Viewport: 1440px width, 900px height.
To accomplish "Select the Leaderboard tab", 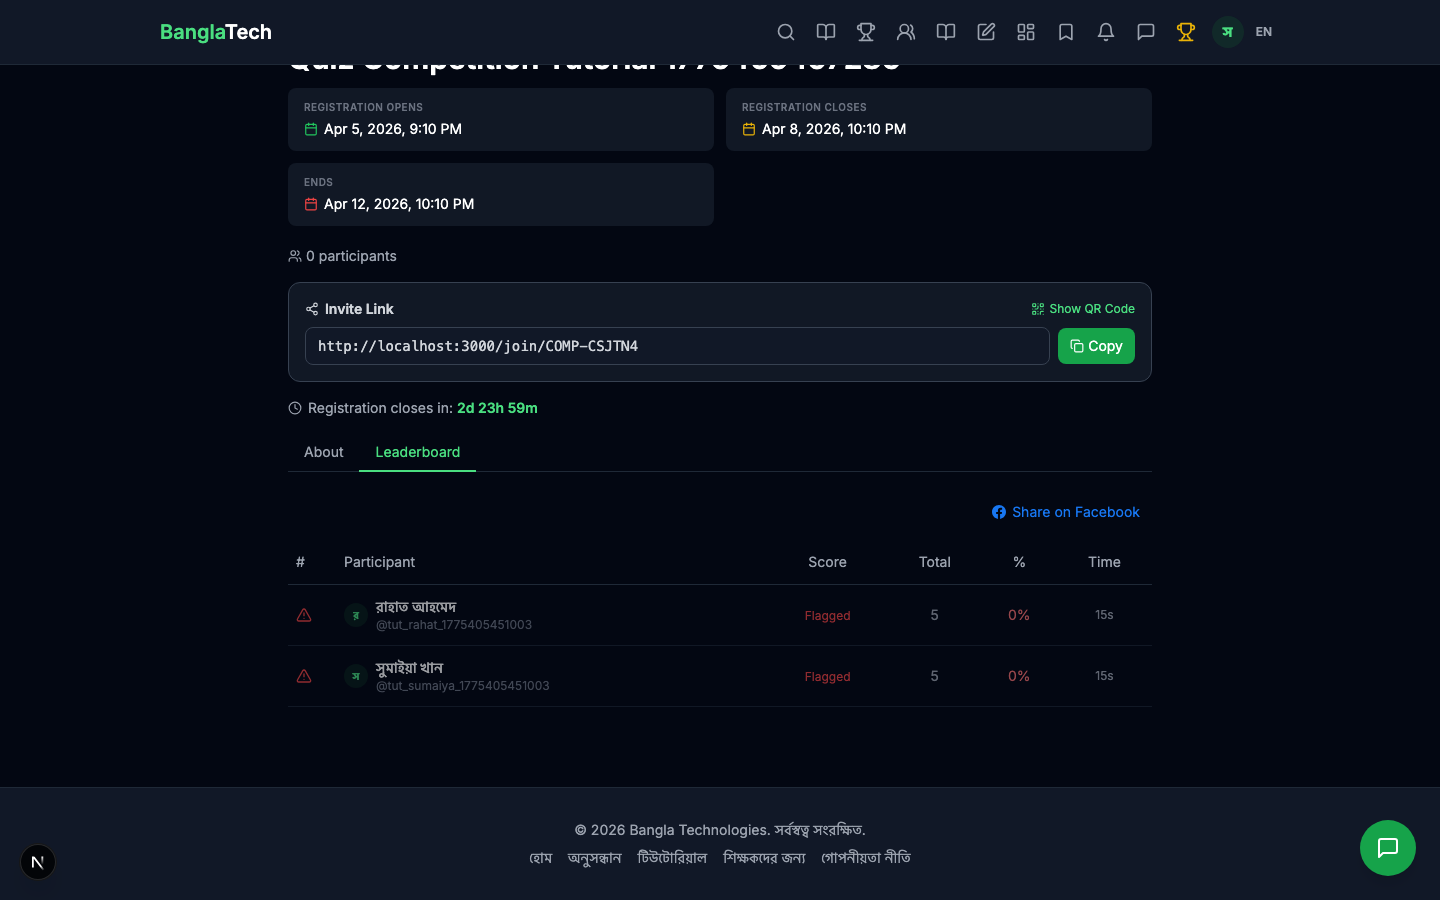I will point(417,452).
